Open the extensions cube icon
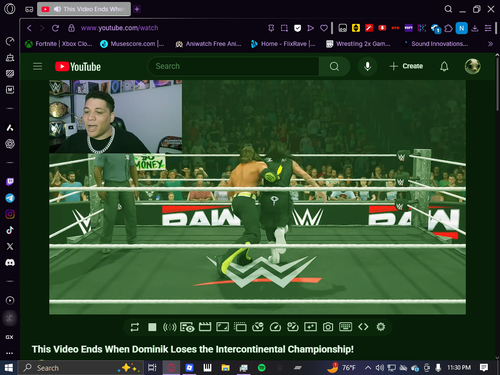The image size is (500, 375). tap(448, 28)
